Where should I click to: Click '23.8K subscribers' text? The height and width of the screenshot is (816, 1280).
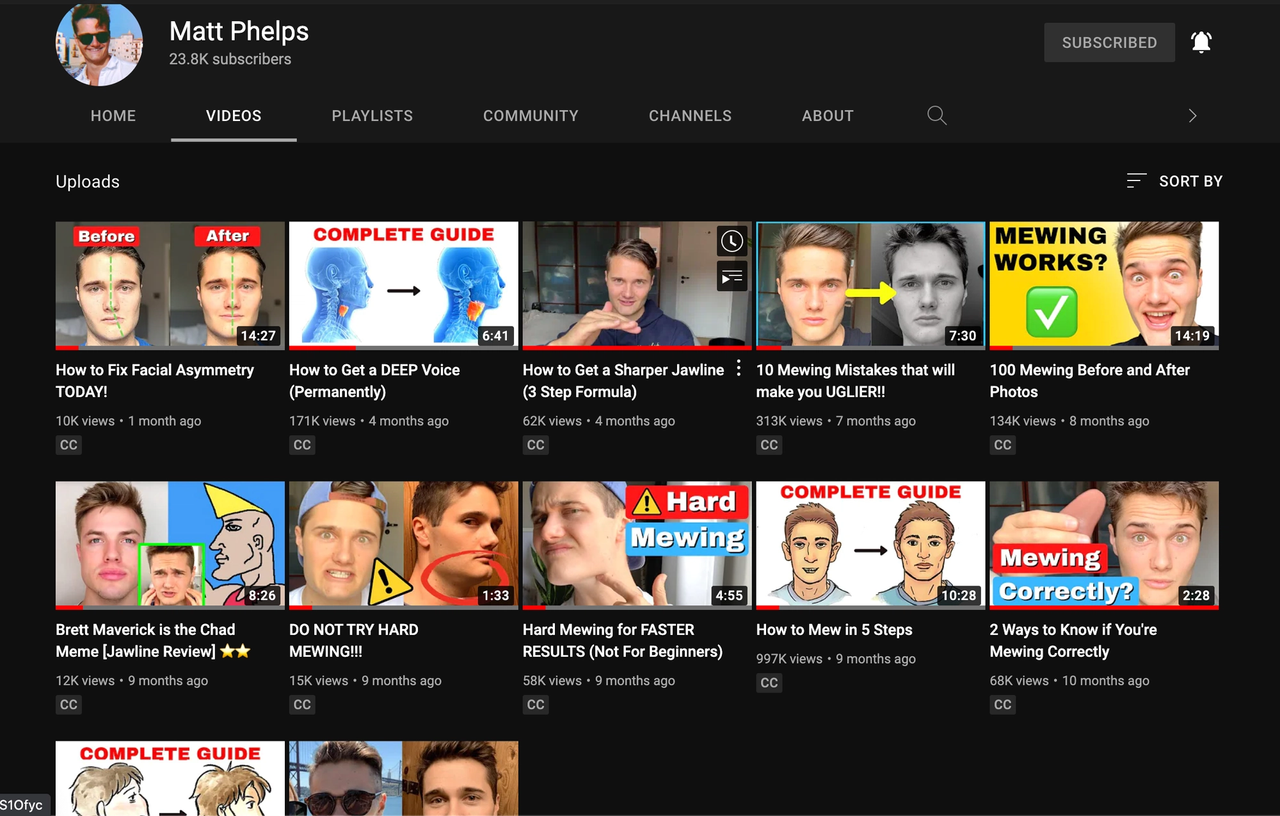click(230, 59)
